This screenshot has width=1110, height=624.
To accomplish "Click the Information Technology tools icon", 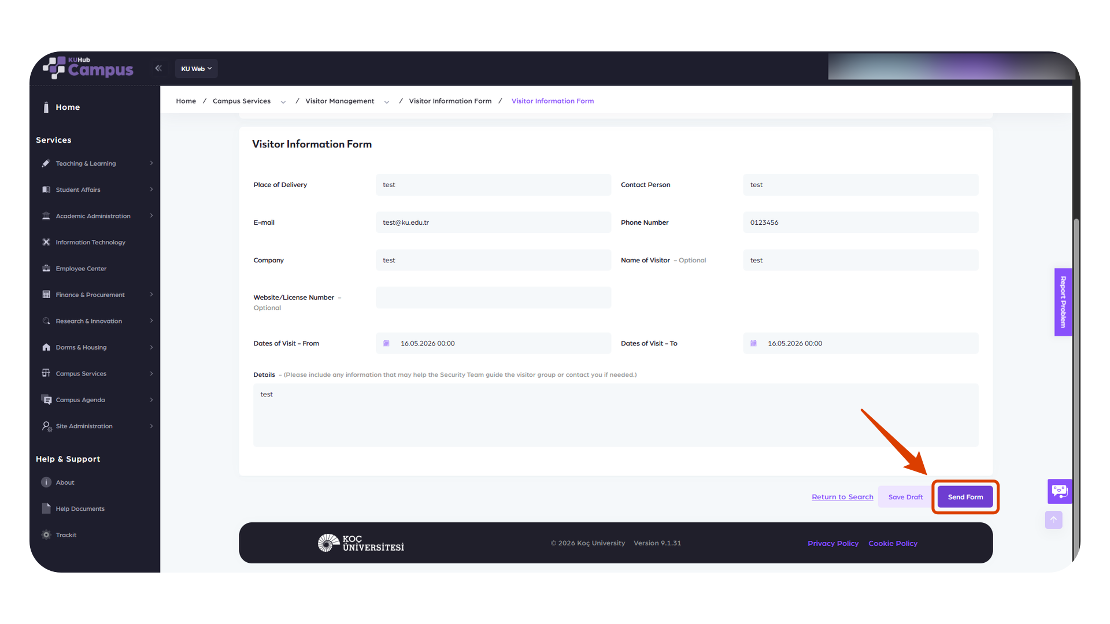I will [46, 242].
